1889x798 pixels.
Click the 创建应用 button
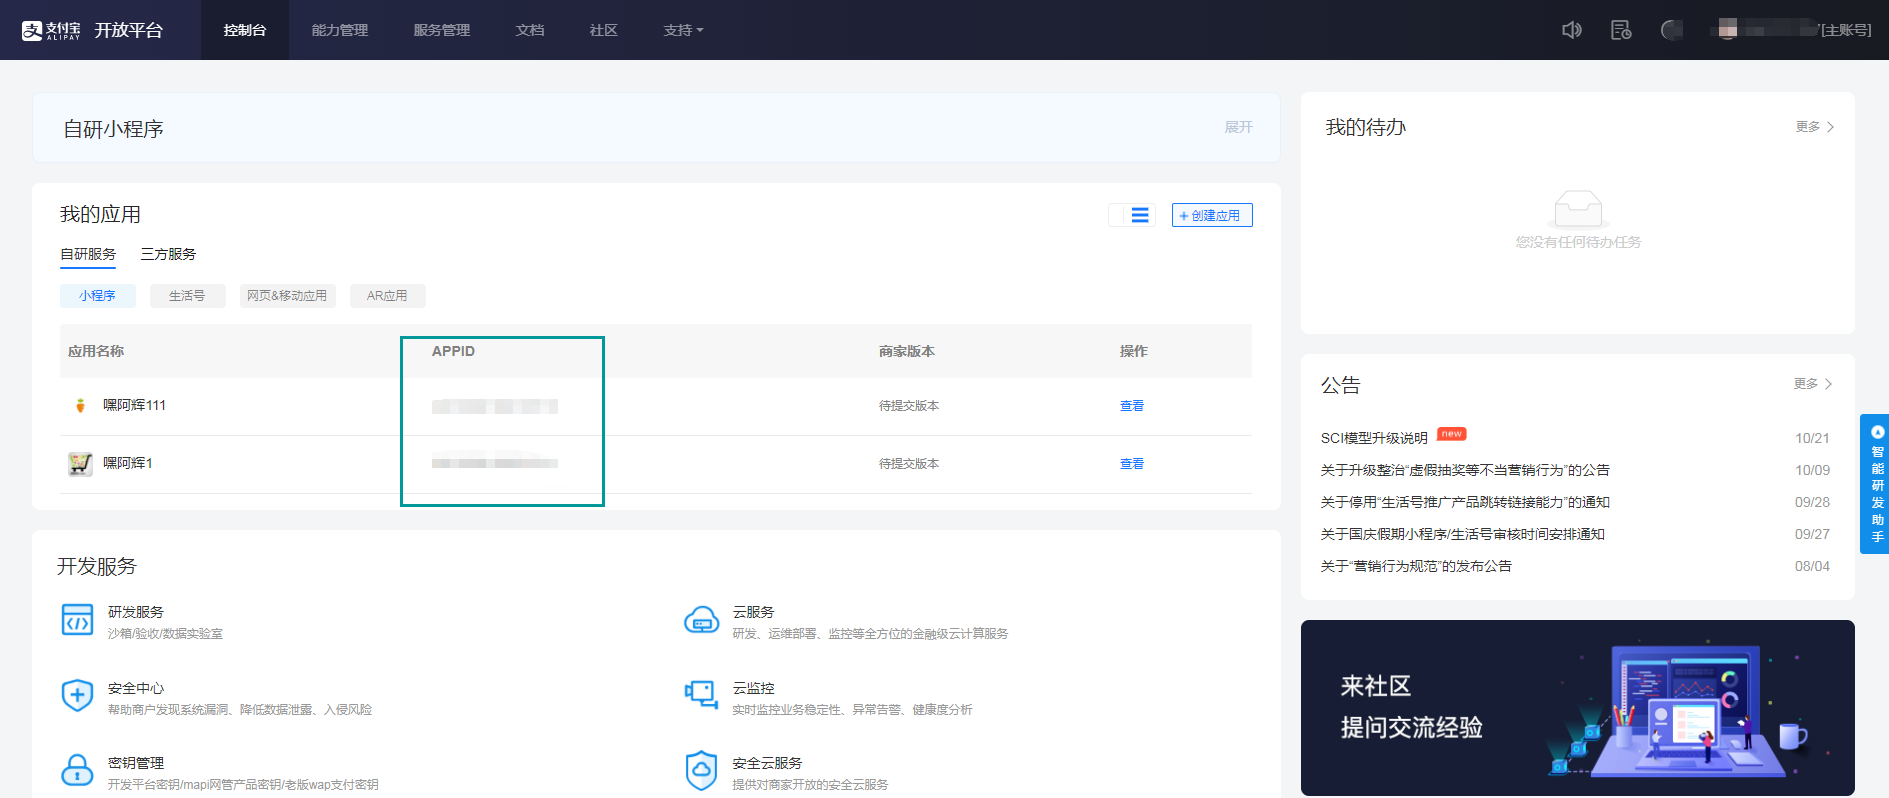(1212, 215)
